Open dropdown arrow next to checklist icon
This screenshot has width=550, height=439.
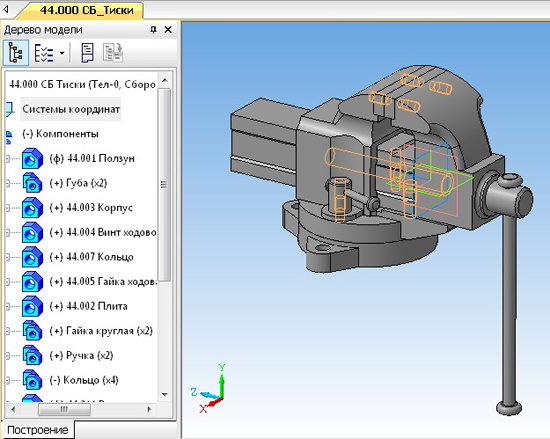coord(62,53)
